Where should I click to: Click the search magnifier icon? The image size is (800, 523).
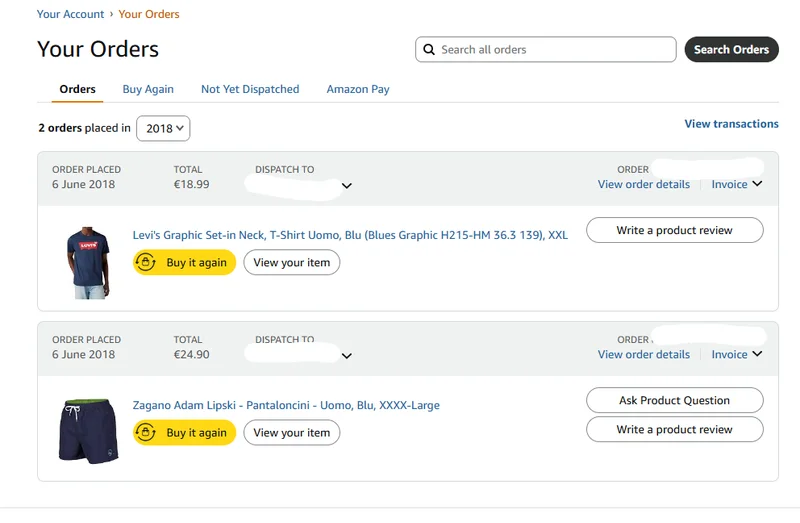click(x=429, y=49)
